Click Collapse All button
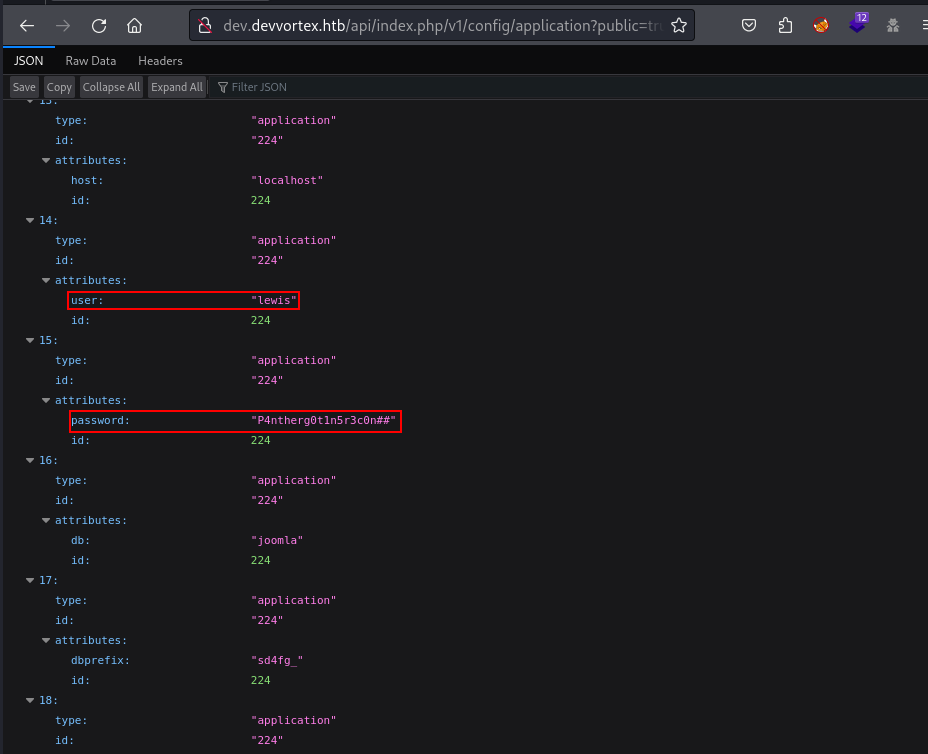Image resolution: width=928 pixels, height=754 pixels. (111, 87)
